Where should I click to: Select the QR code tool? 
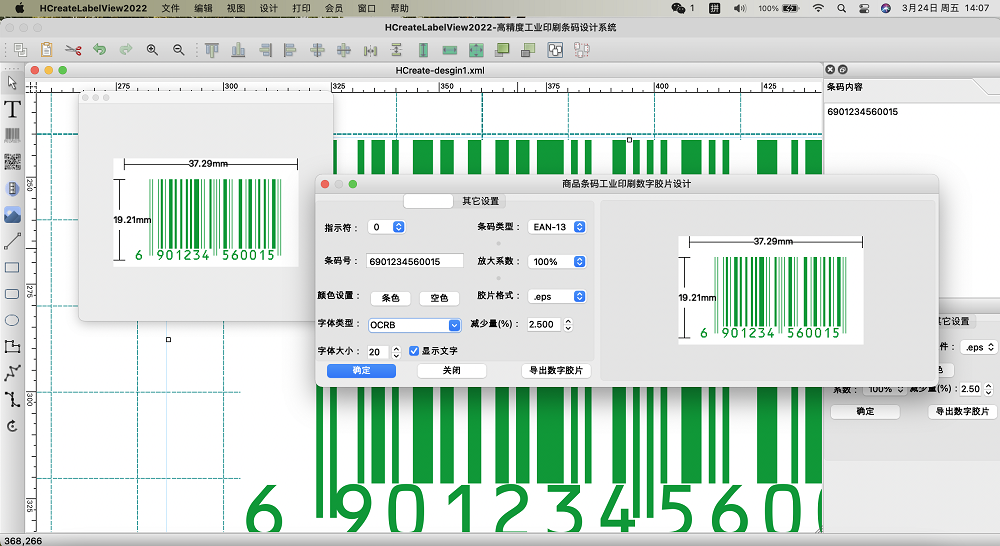(x=12, y=162)
